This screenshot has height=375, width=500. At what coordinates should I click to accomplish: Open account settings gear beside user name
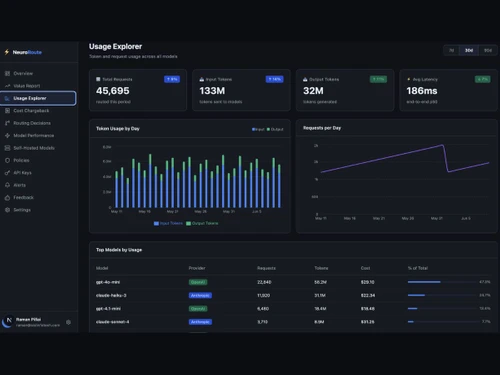[68, 322]
